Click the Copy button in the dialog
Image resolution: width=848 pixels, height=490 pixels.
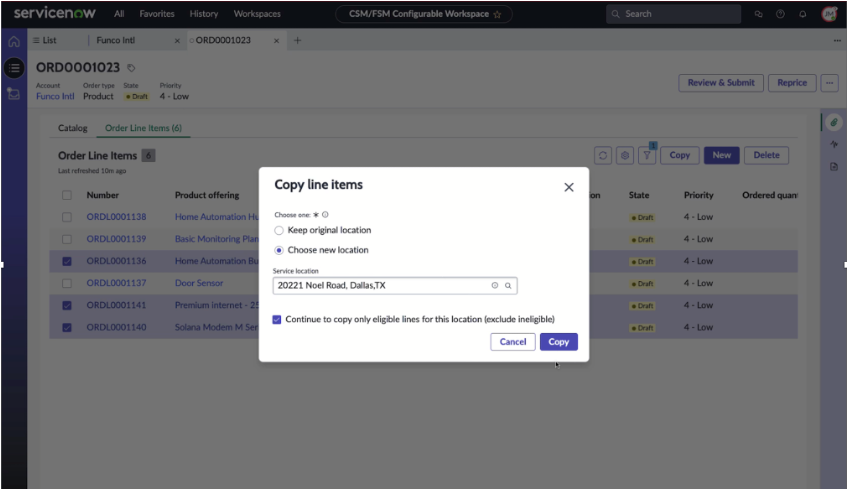[559, 342]
